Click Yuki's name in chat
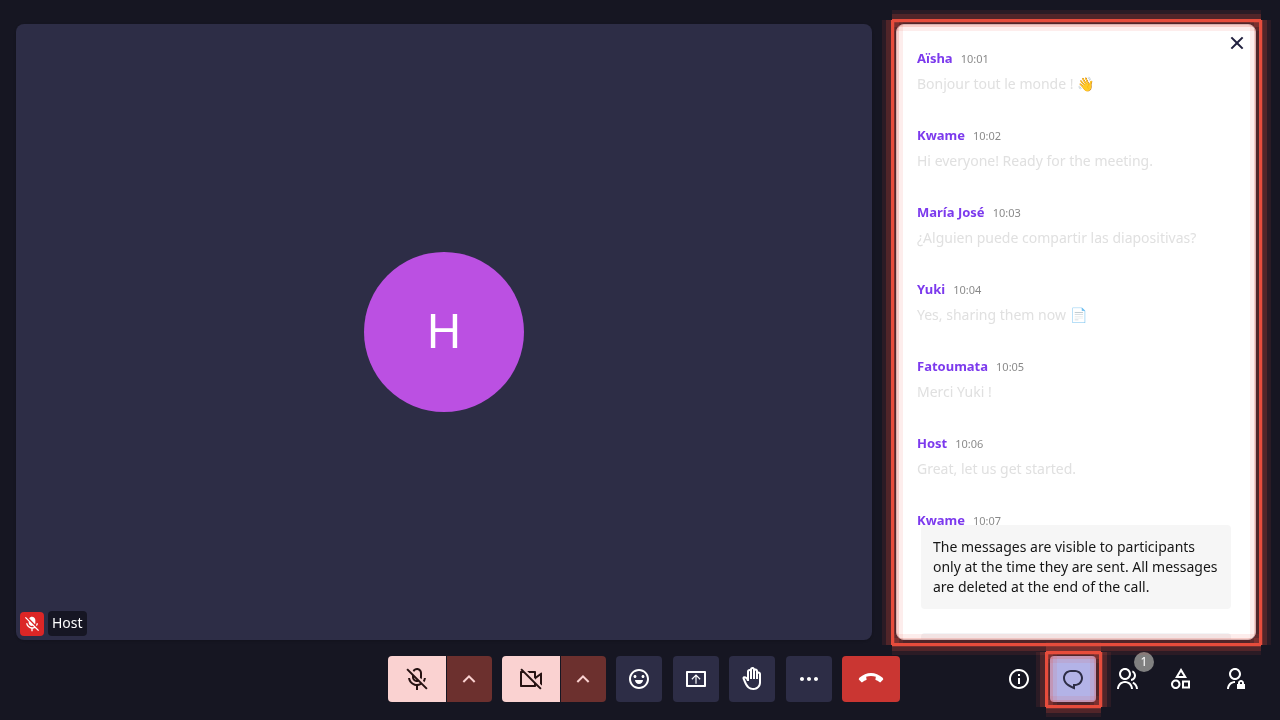This screenshot has height=720, width=1280. click(x=931, y=289)
